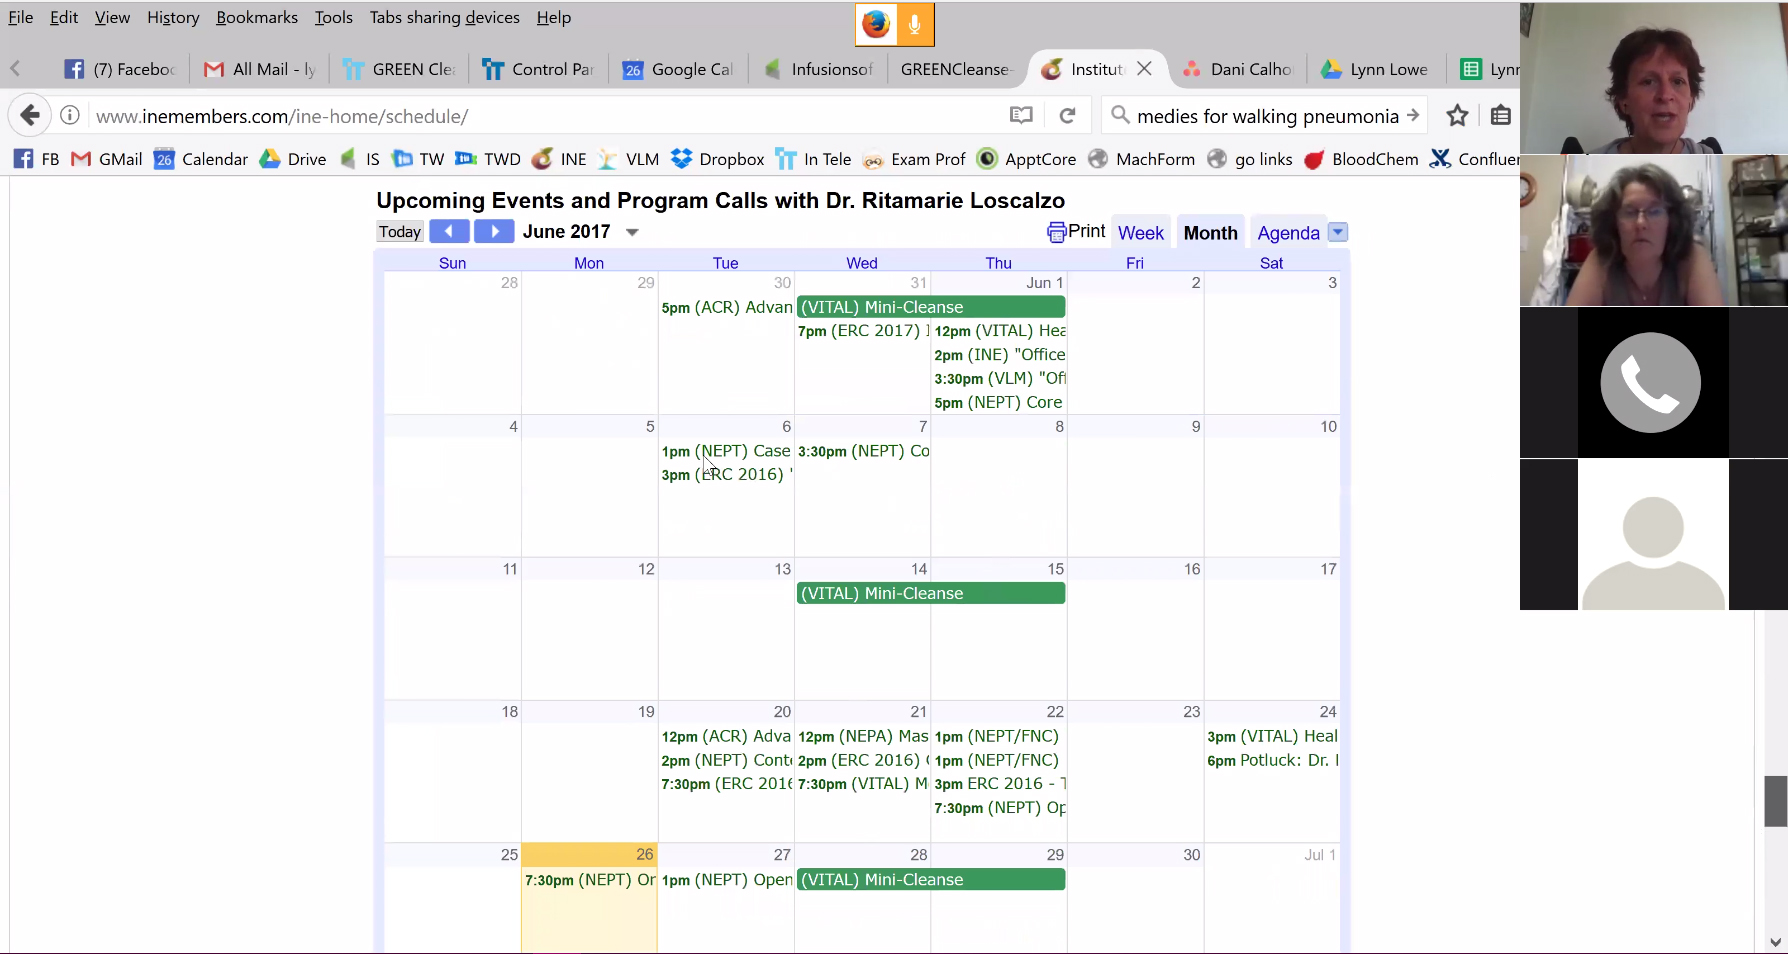Print the calendar using Print icon

pyautogui.click(x=1076, y=232)
